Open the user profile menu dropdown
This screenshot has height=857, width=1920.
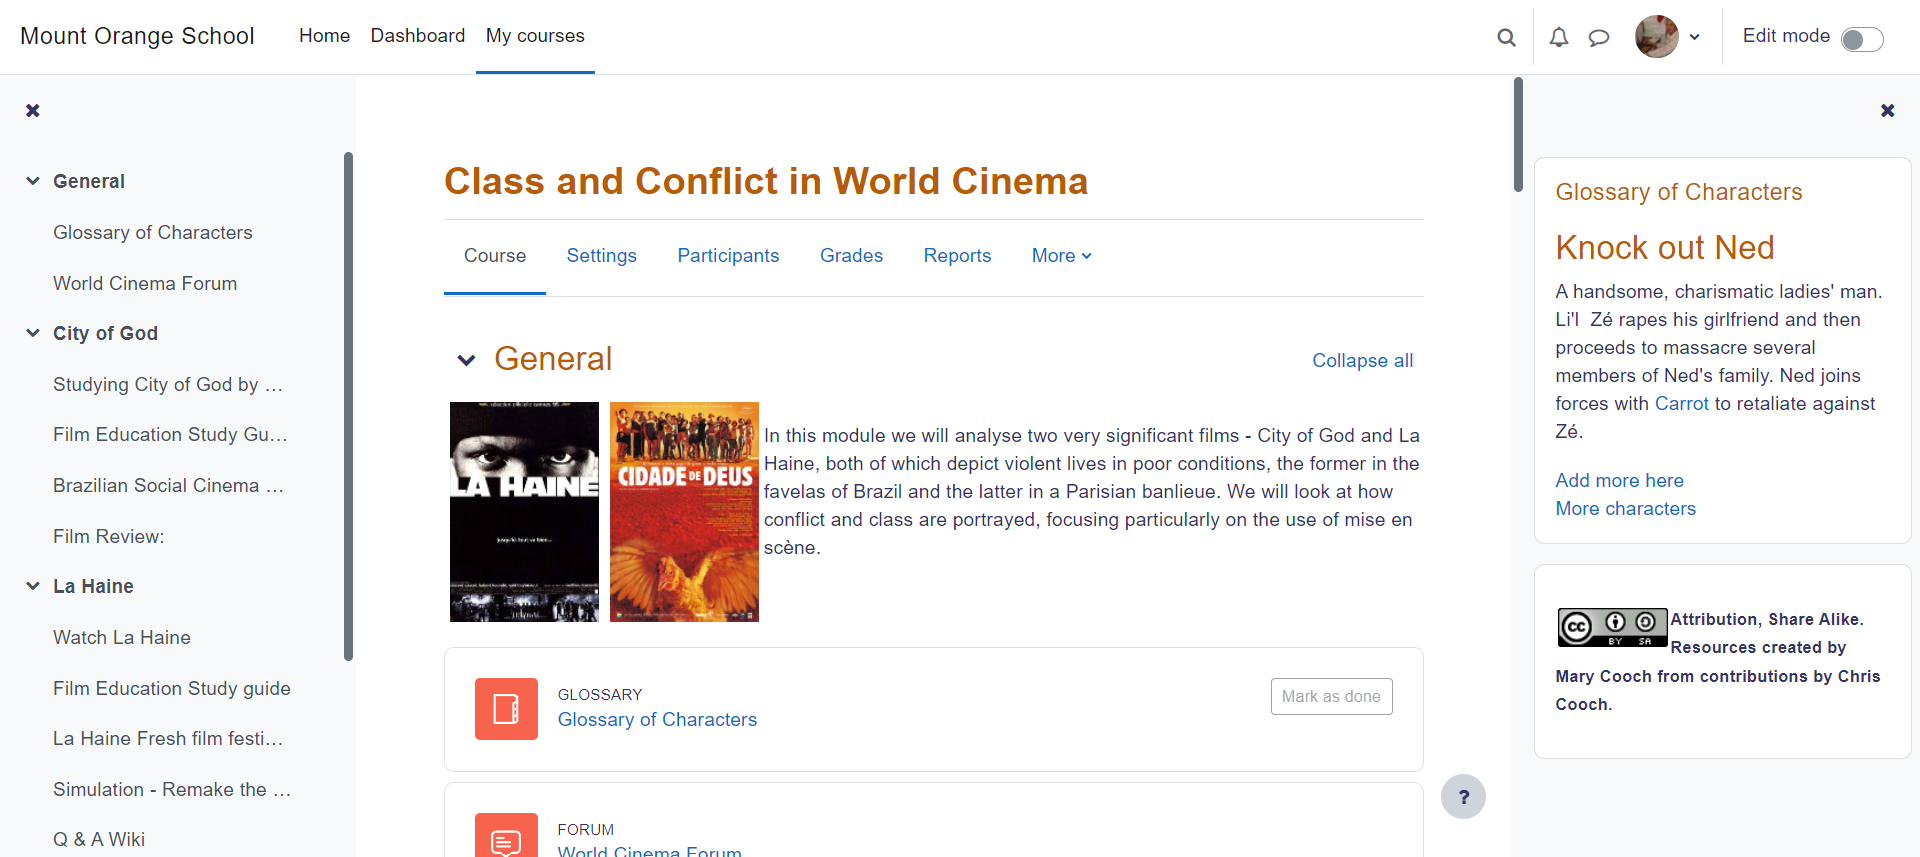1668,37
